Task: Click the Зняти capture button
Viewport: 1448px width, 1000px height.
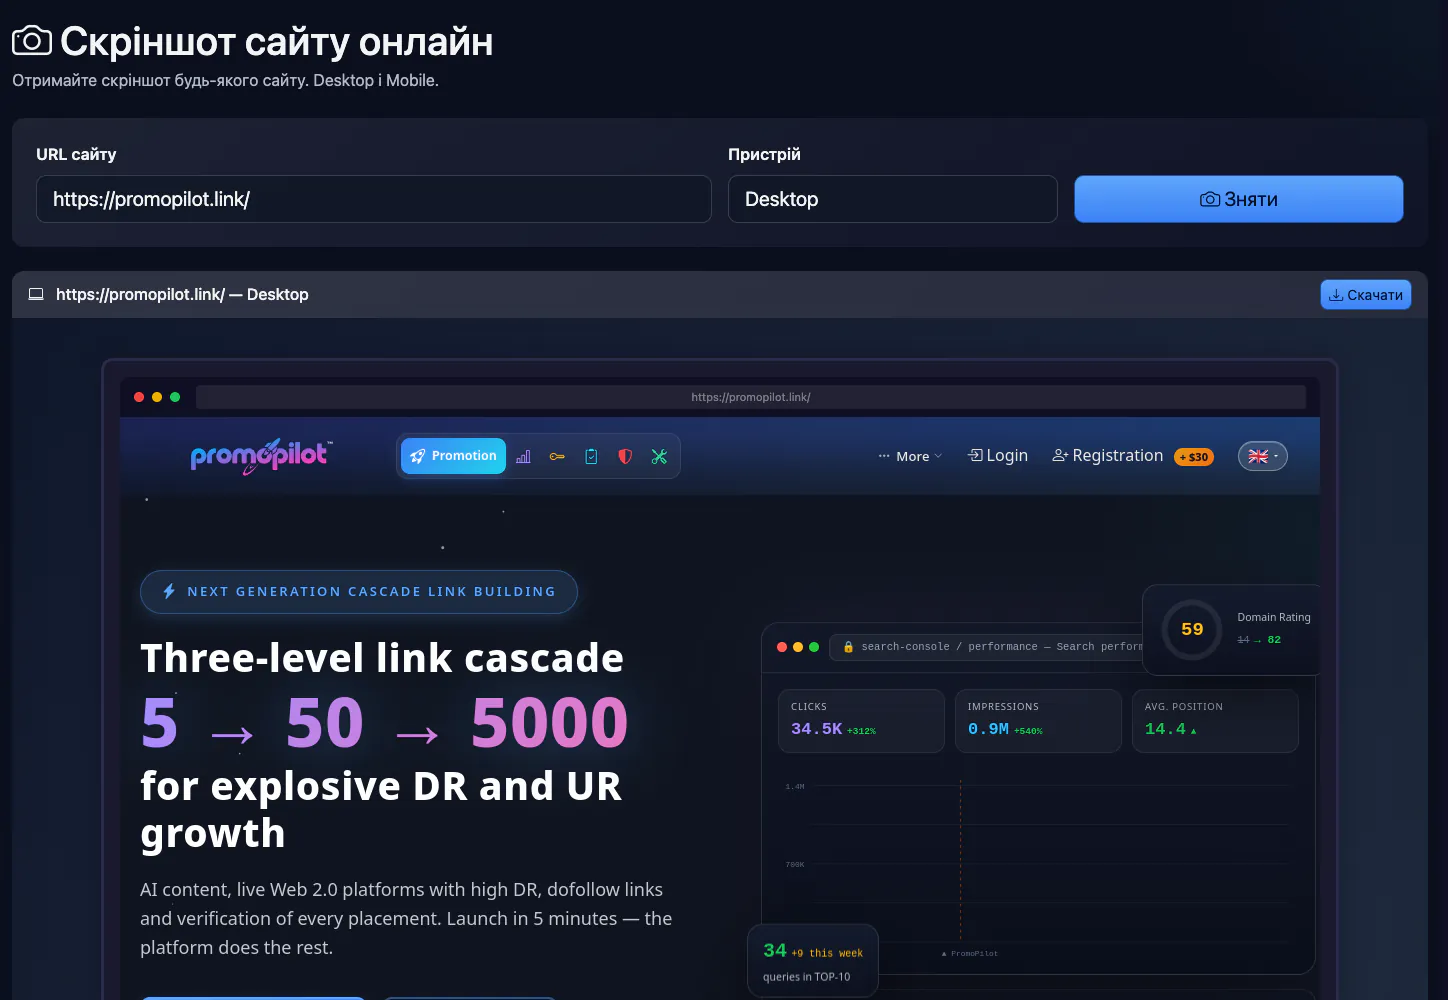Action: (1239, 199)
